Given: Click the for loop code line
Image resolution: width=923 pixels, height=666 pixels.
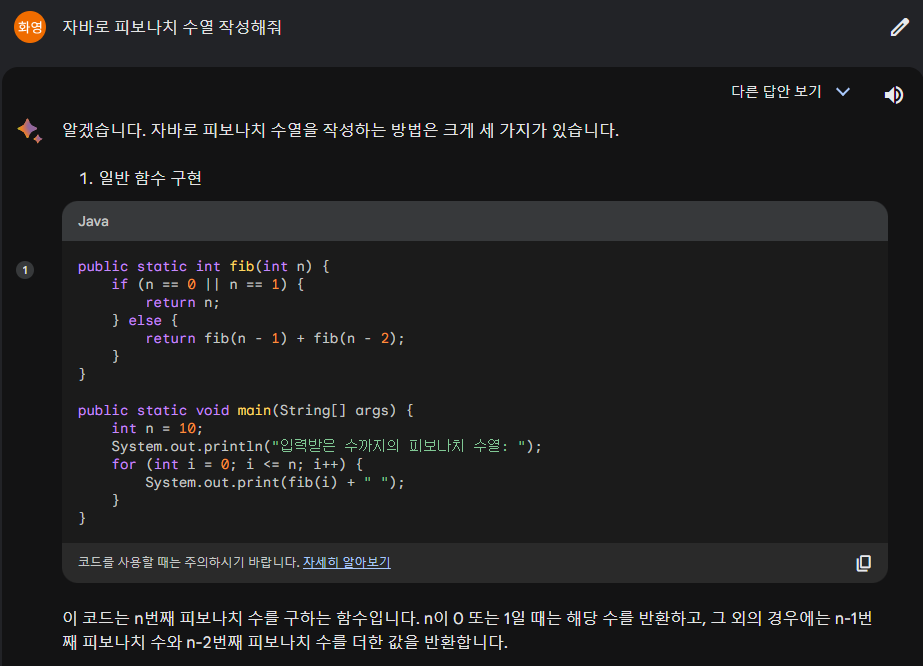Looking at the screenshot, I should [237, 465].
